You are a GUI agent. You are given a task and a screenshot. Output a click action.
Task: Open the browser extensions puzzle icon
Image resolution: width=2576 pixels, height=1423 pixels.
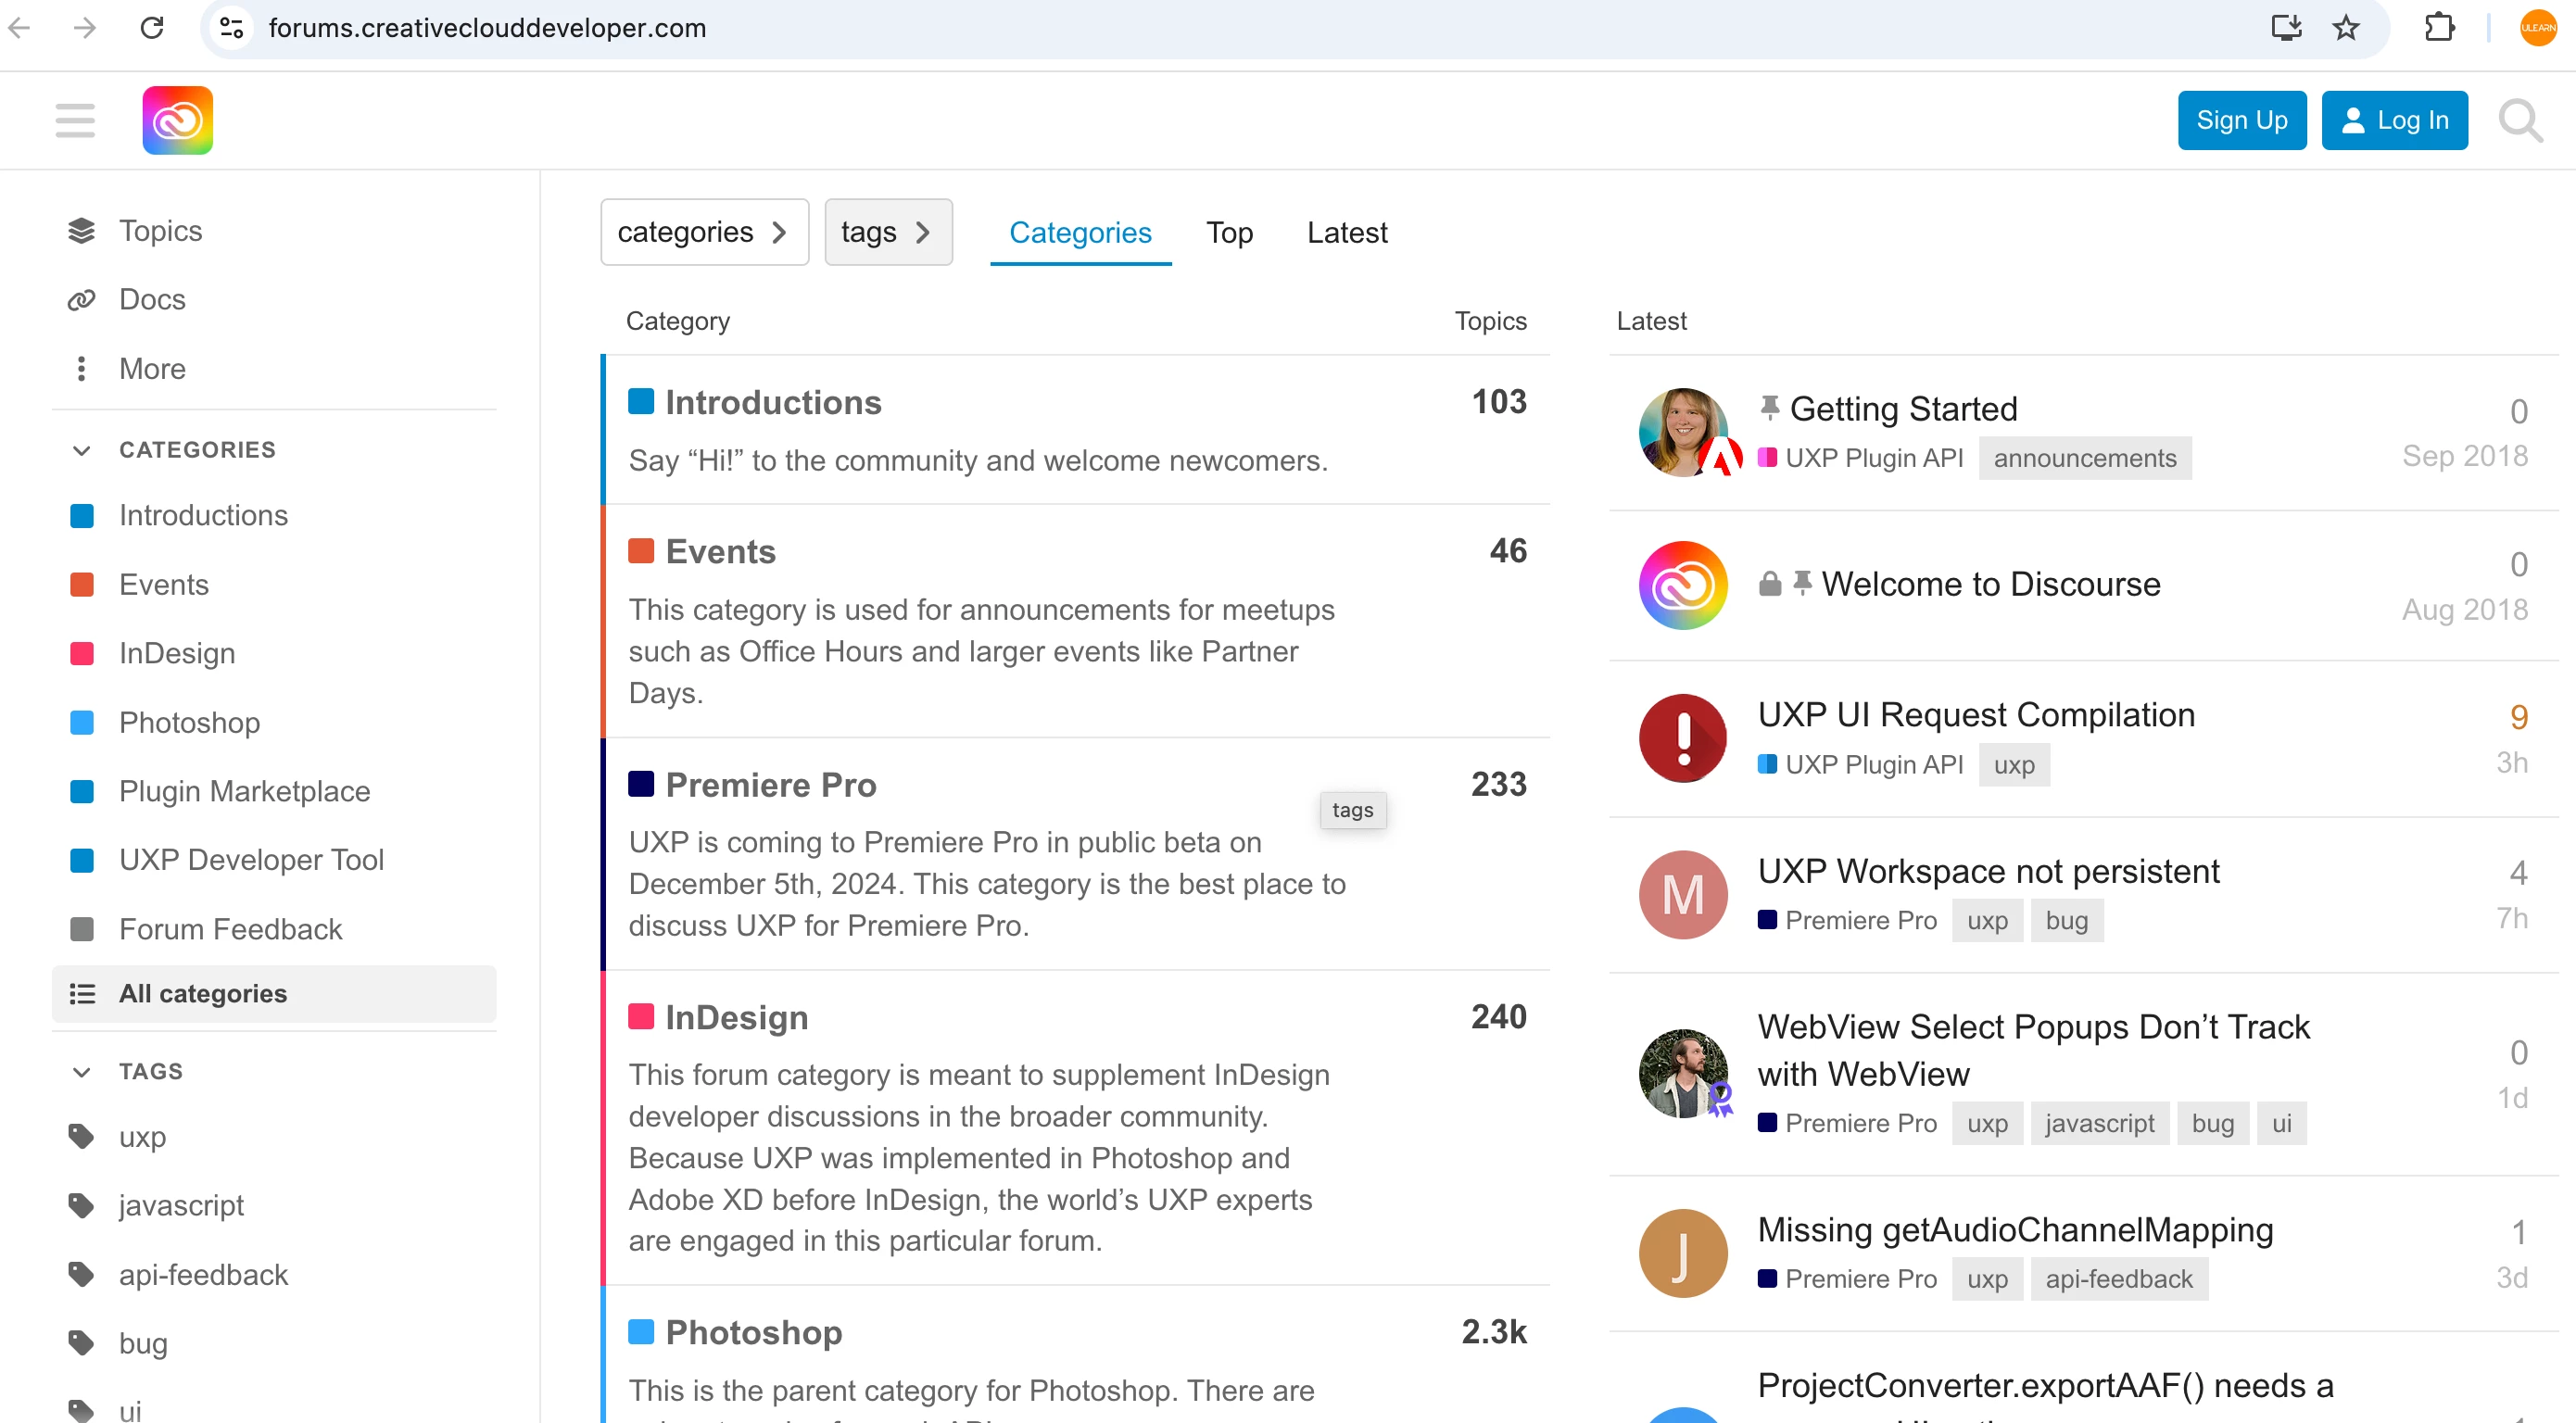pos(2440,28)
